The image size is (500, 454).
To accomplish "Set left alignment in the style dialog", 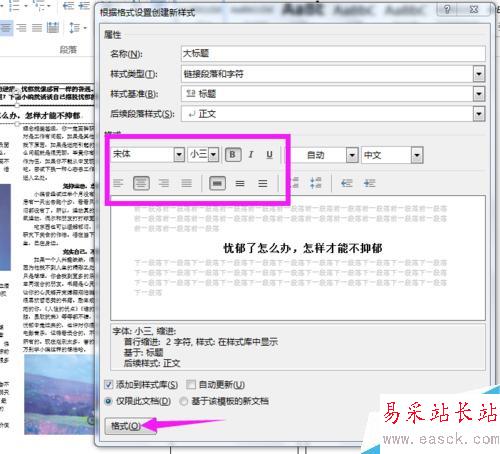I will (x=118, y=183).
